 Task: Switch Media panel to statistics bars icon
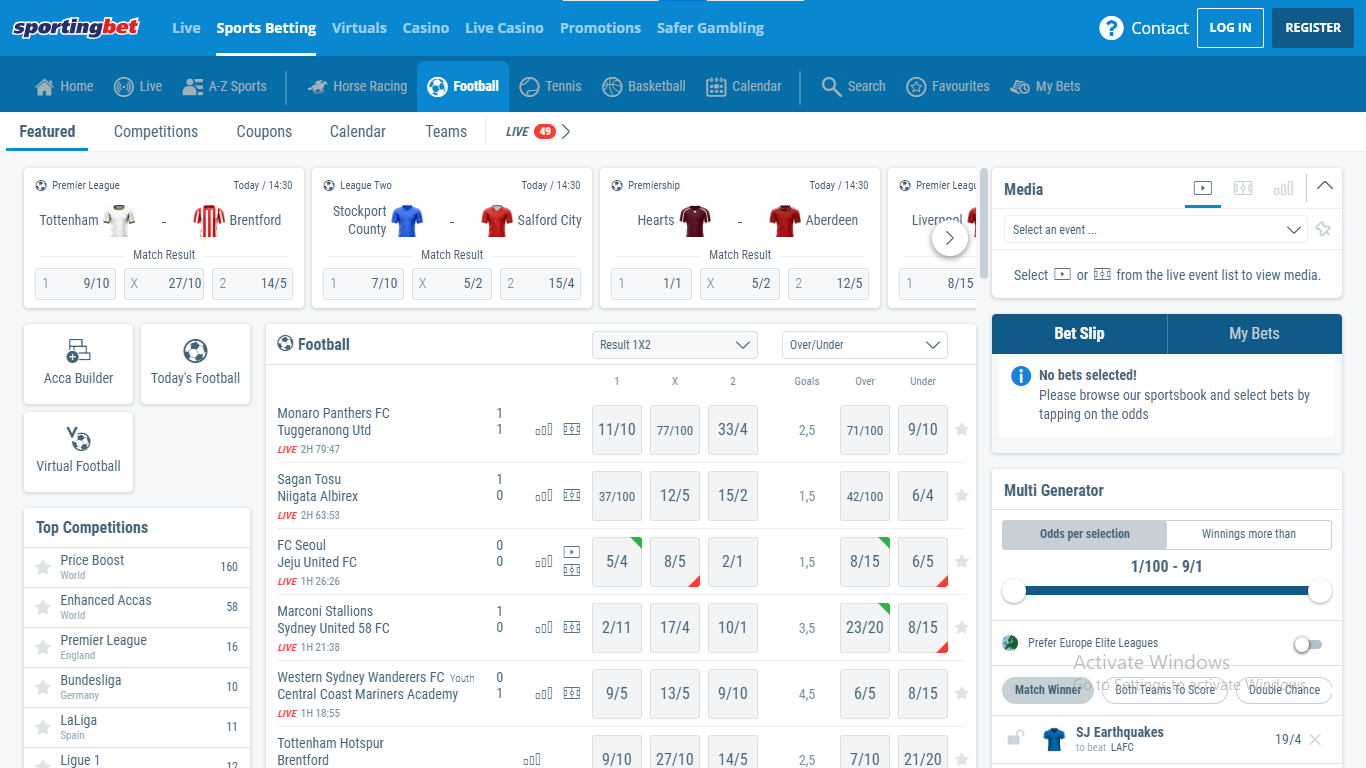pos(1283,188)
